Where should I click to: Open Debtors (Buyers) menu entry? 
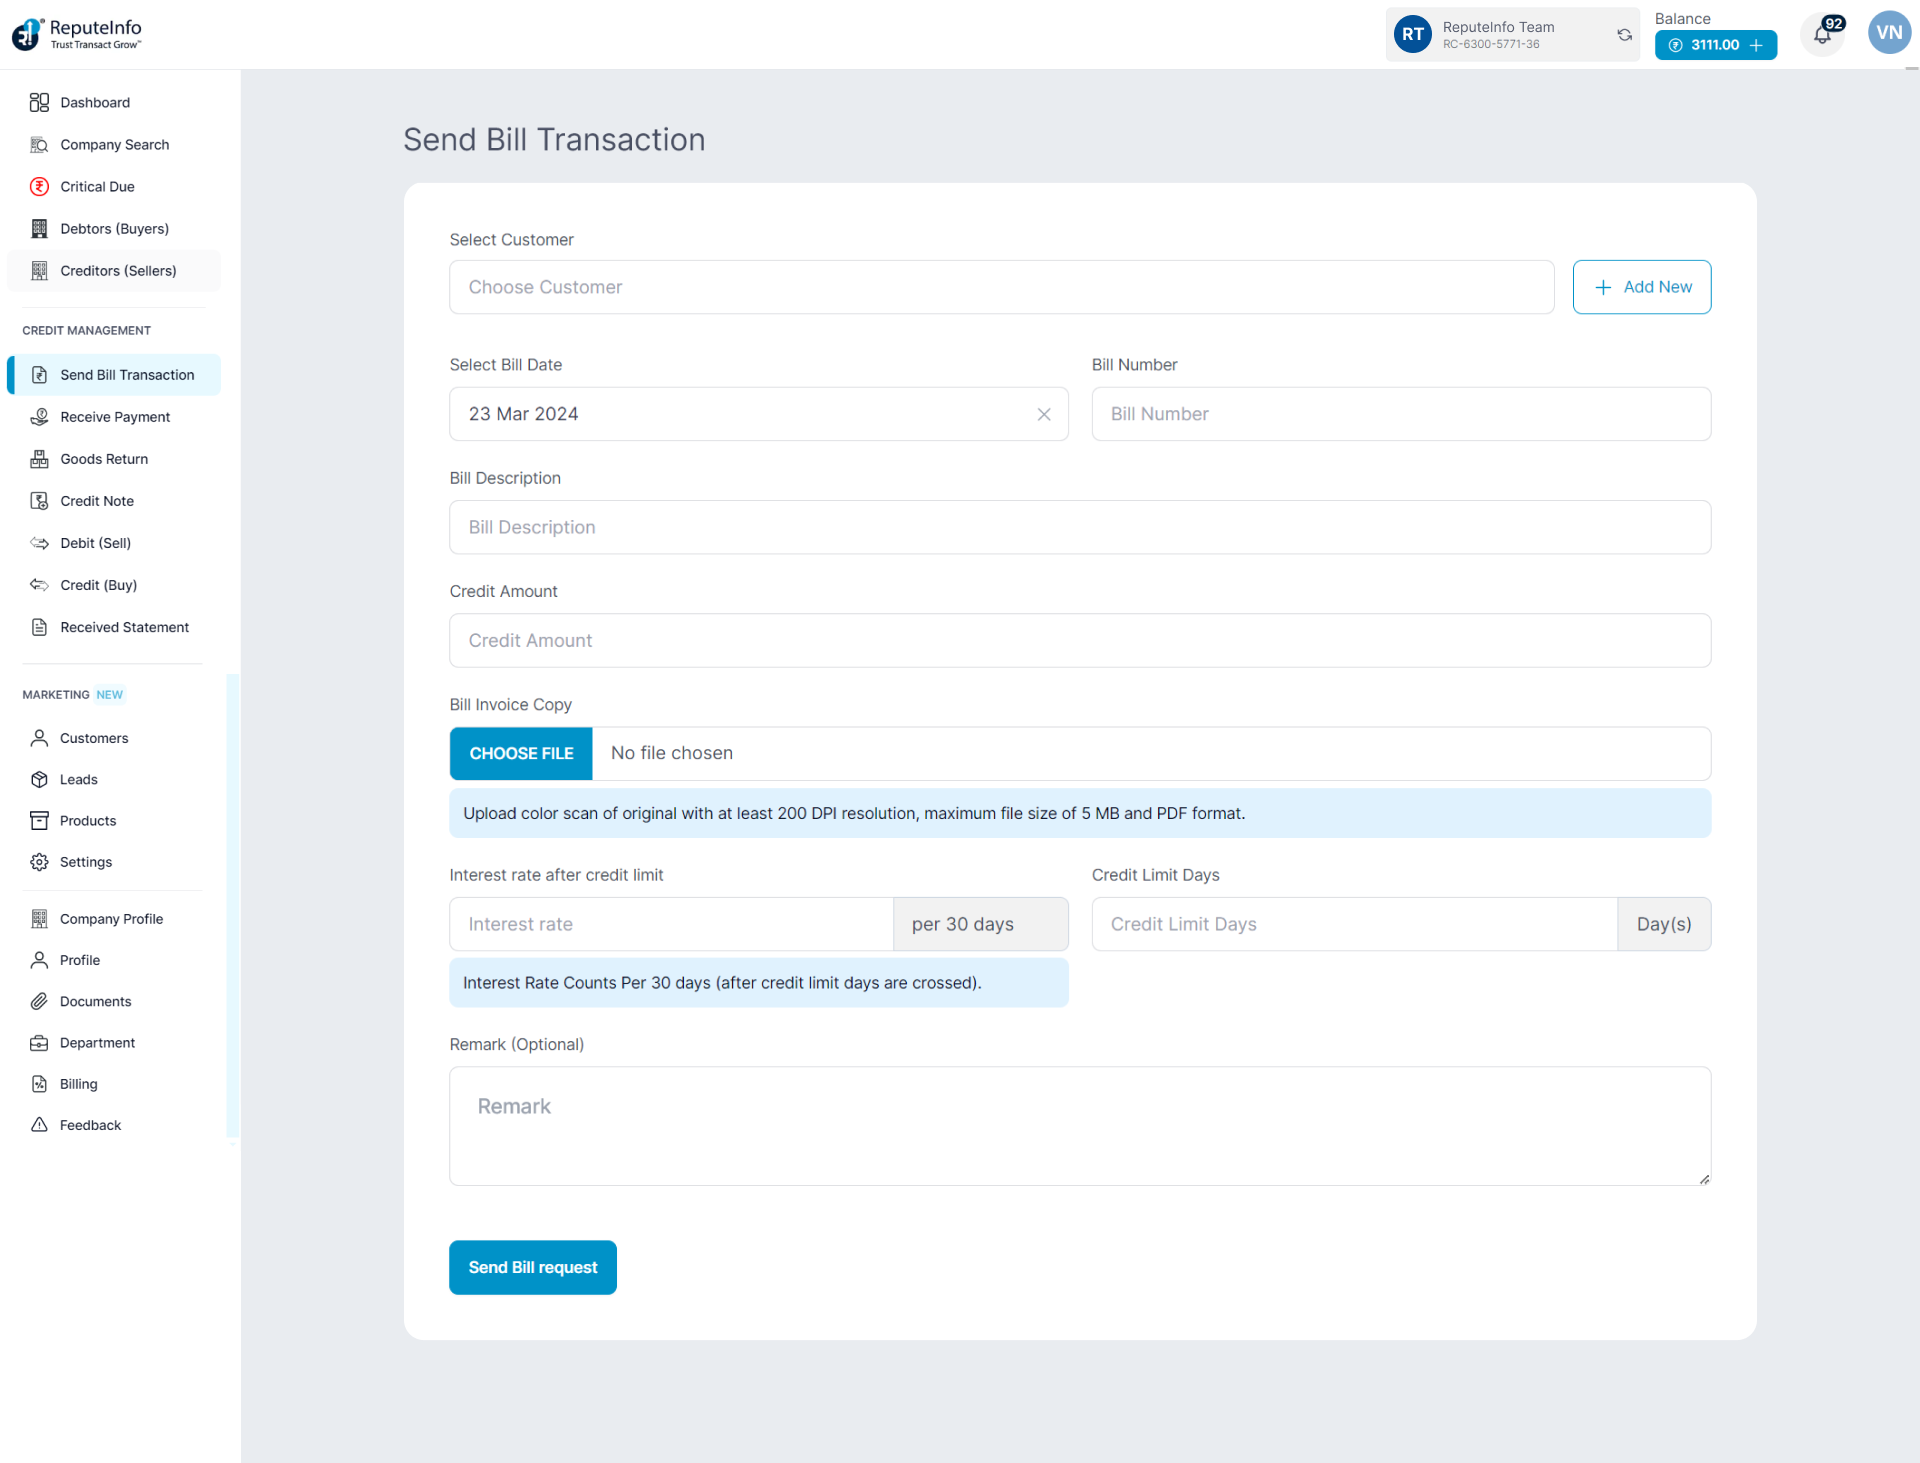(114, 229)
